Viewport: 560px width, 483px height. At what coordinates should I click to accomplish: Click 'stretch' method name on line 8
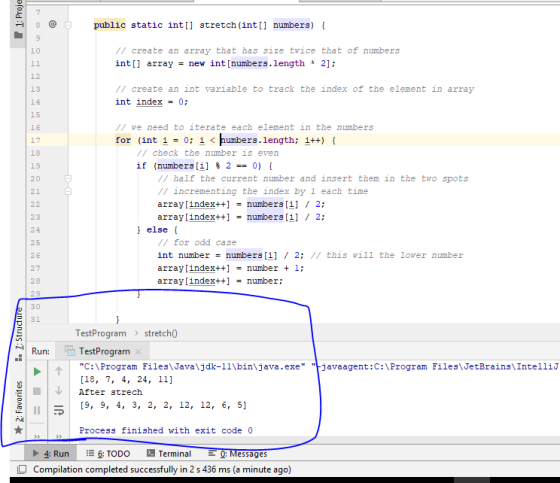point(218,25)
